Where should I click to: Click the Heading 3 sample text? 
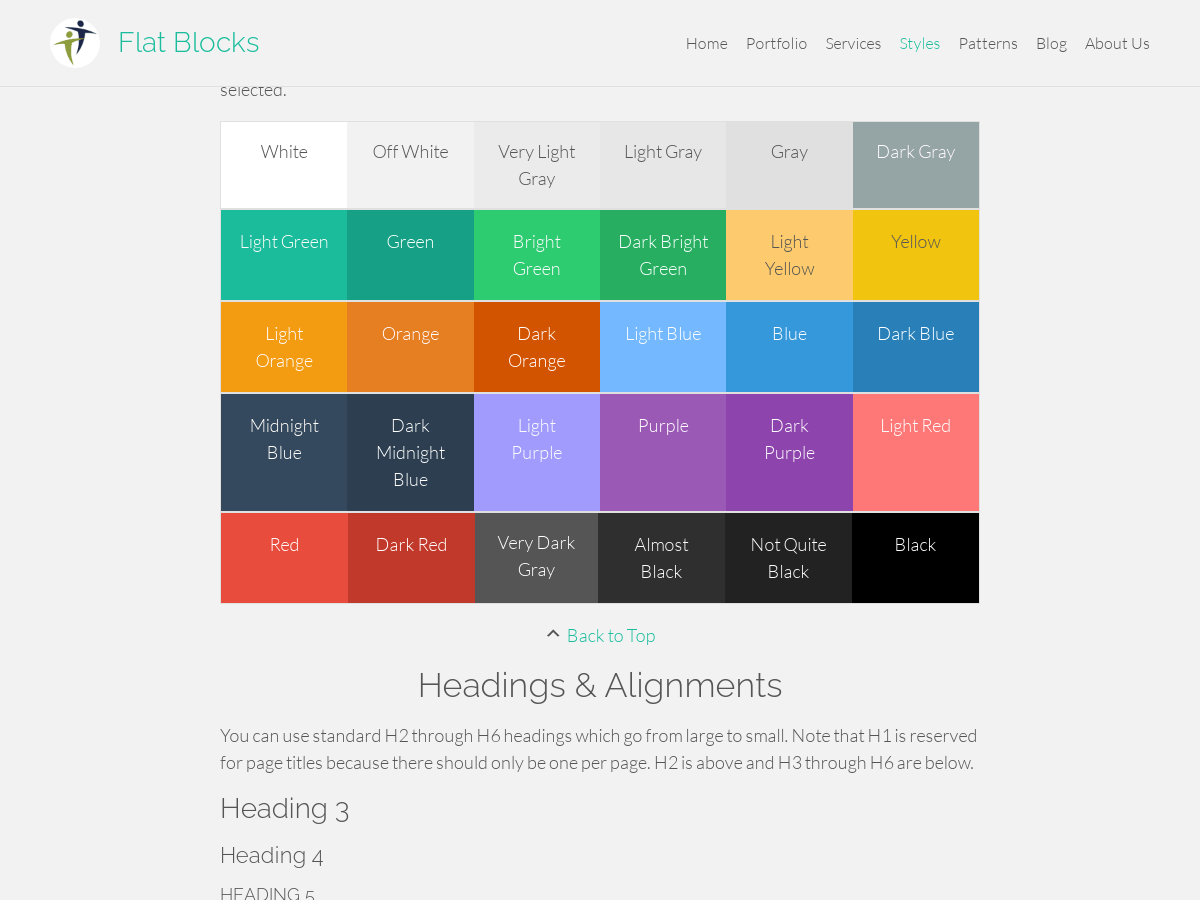[284, 808]
